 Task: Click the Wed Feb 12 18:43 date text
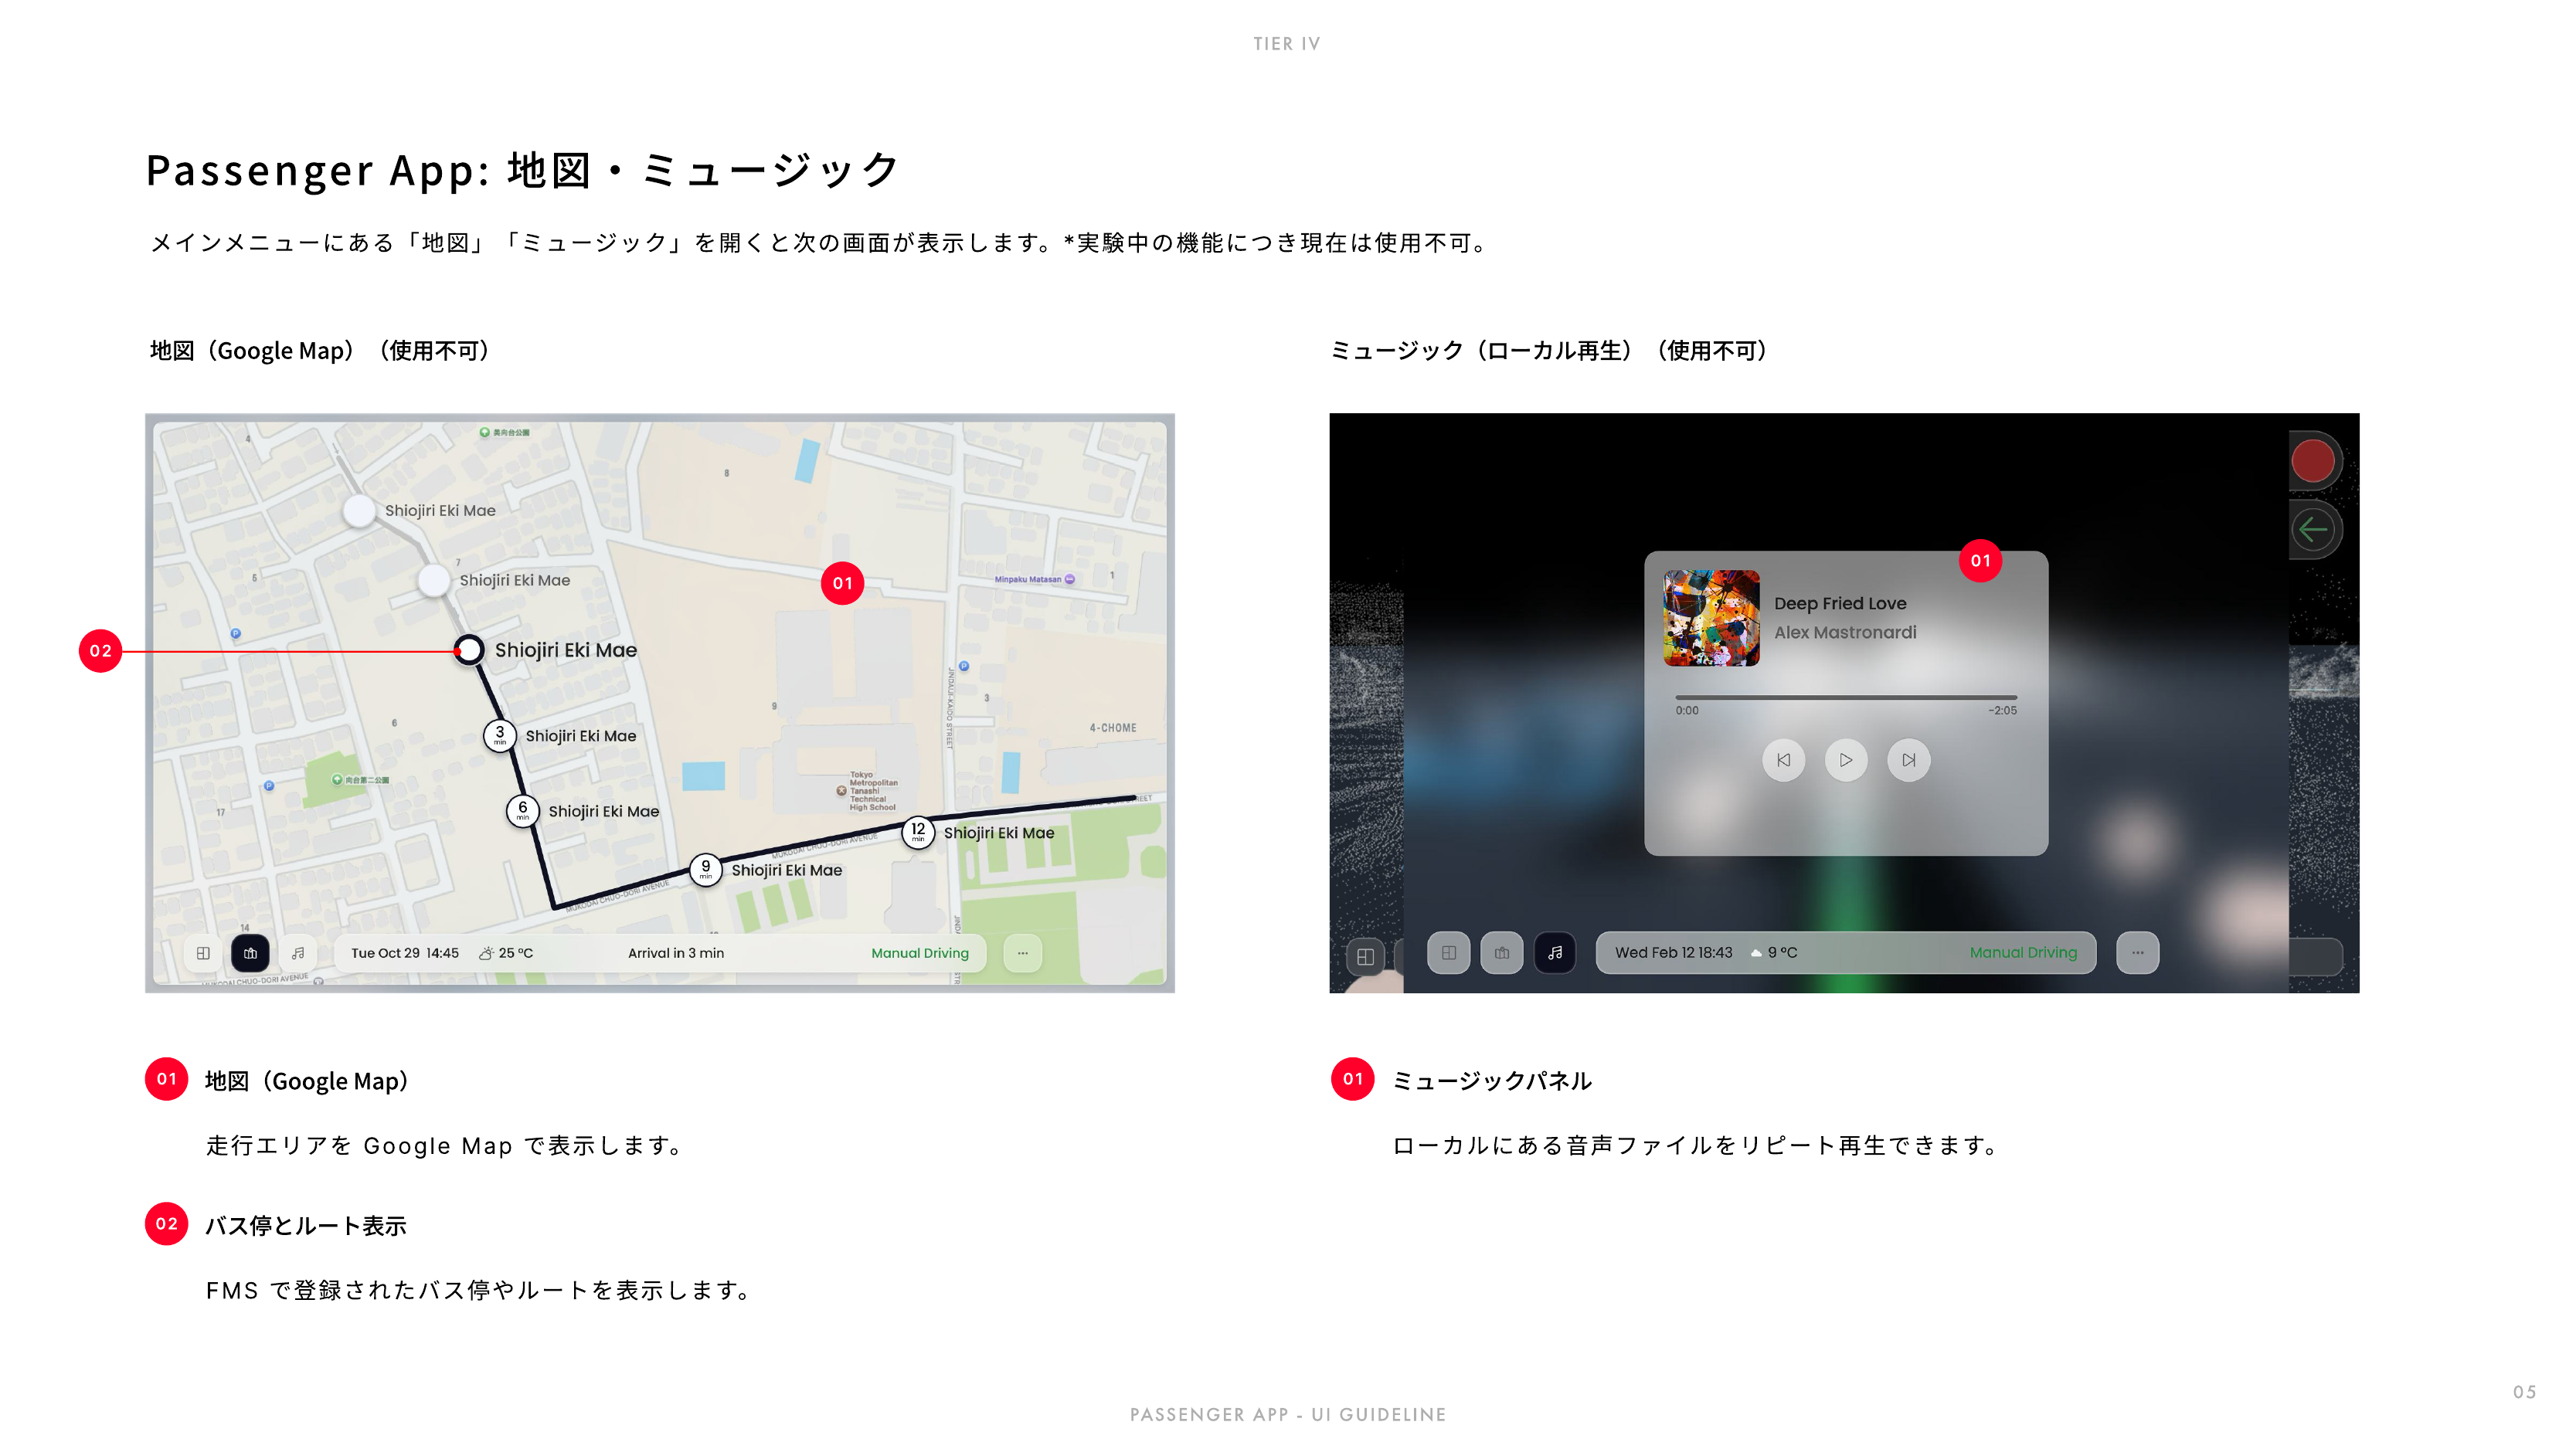click(x=1674, y=953)
